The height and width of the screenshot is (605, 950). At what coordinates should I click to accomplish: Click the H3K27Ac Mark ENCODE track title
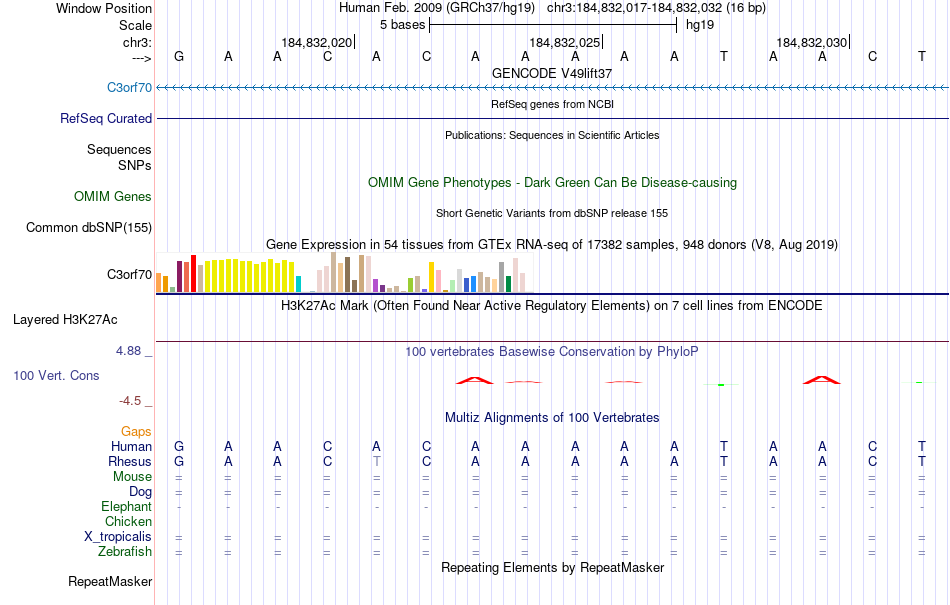point(552,305)
